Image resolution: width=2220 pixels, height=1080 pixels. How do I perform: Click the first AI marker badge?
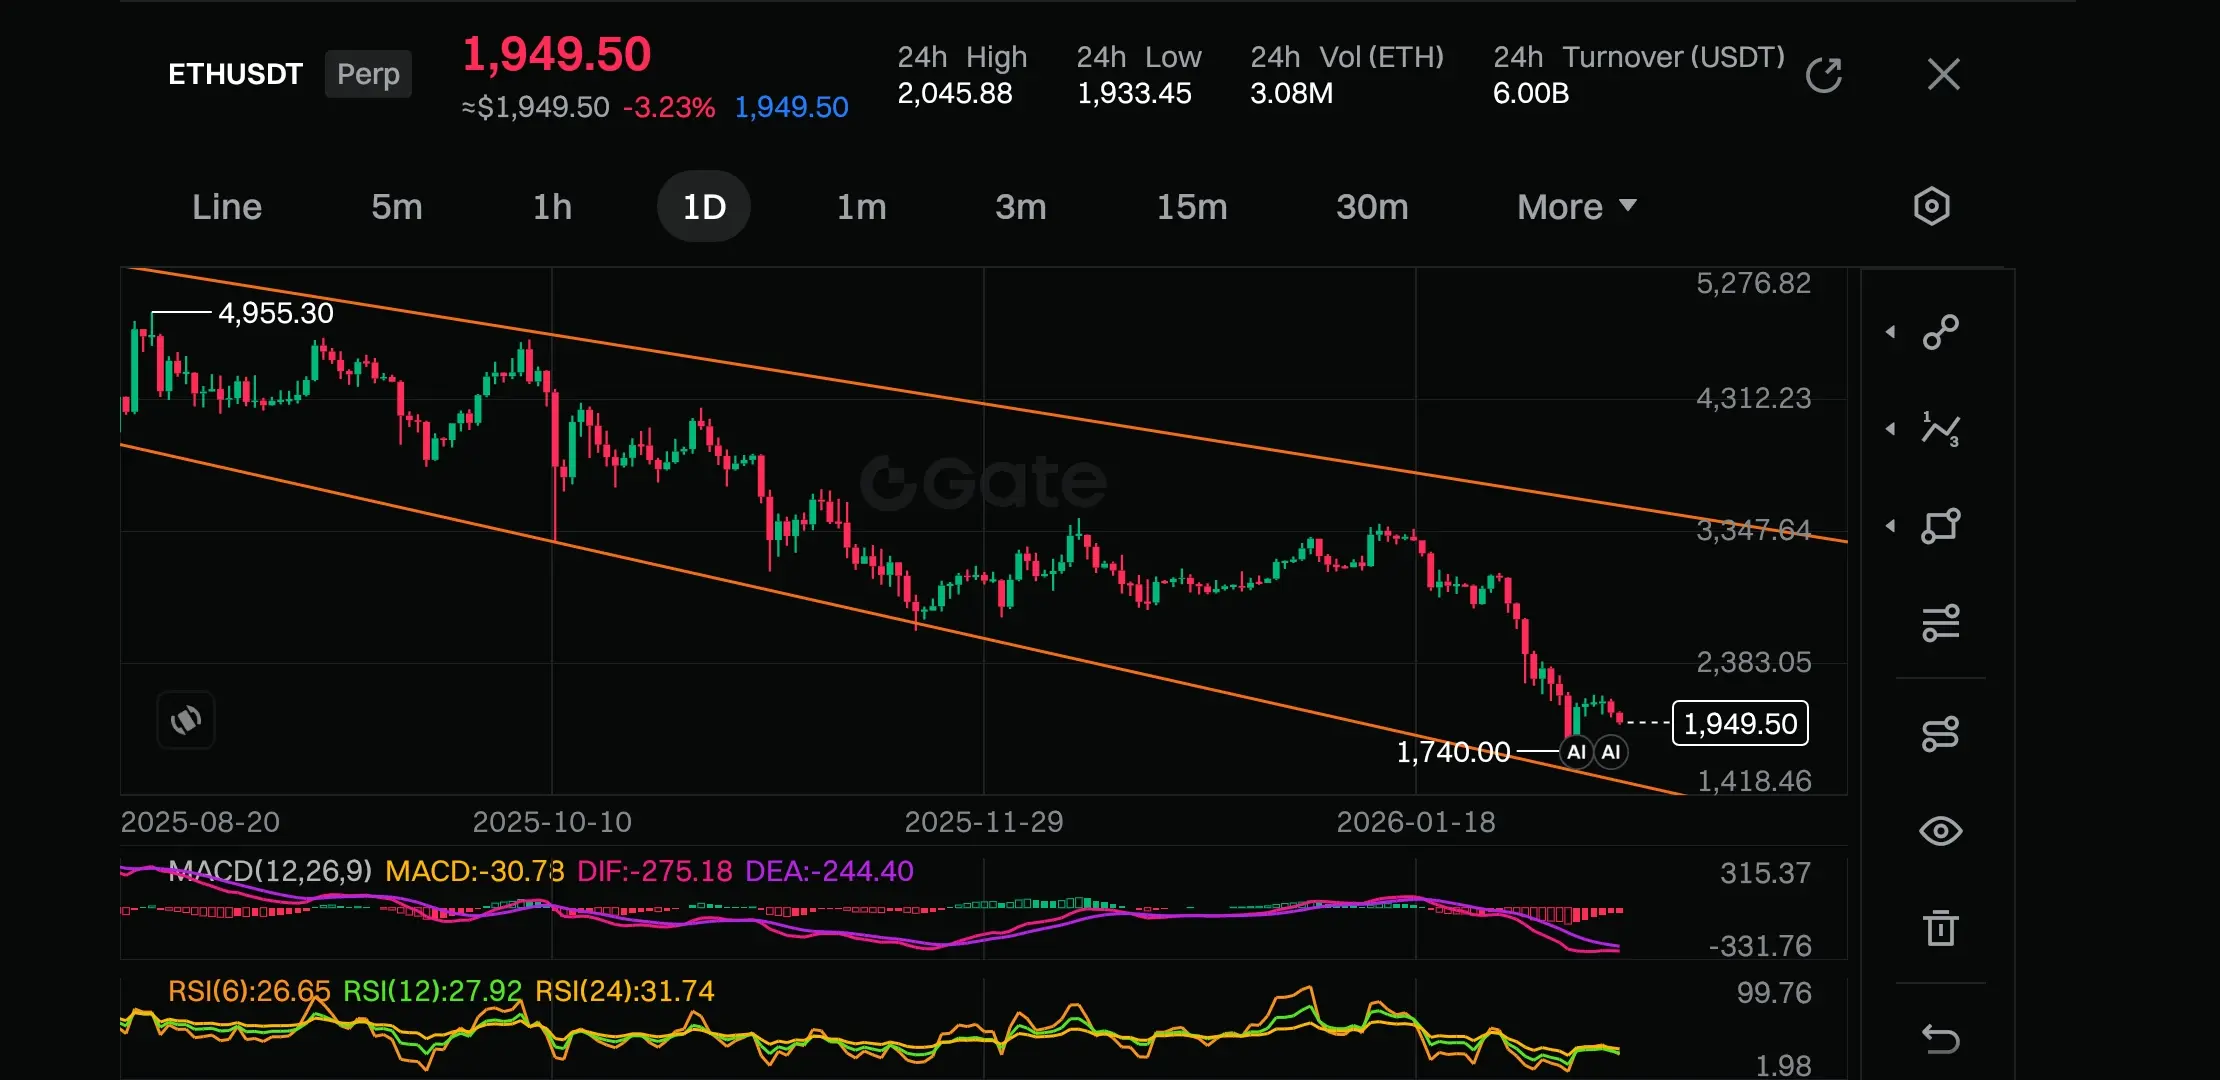(x=1576, y=752)
